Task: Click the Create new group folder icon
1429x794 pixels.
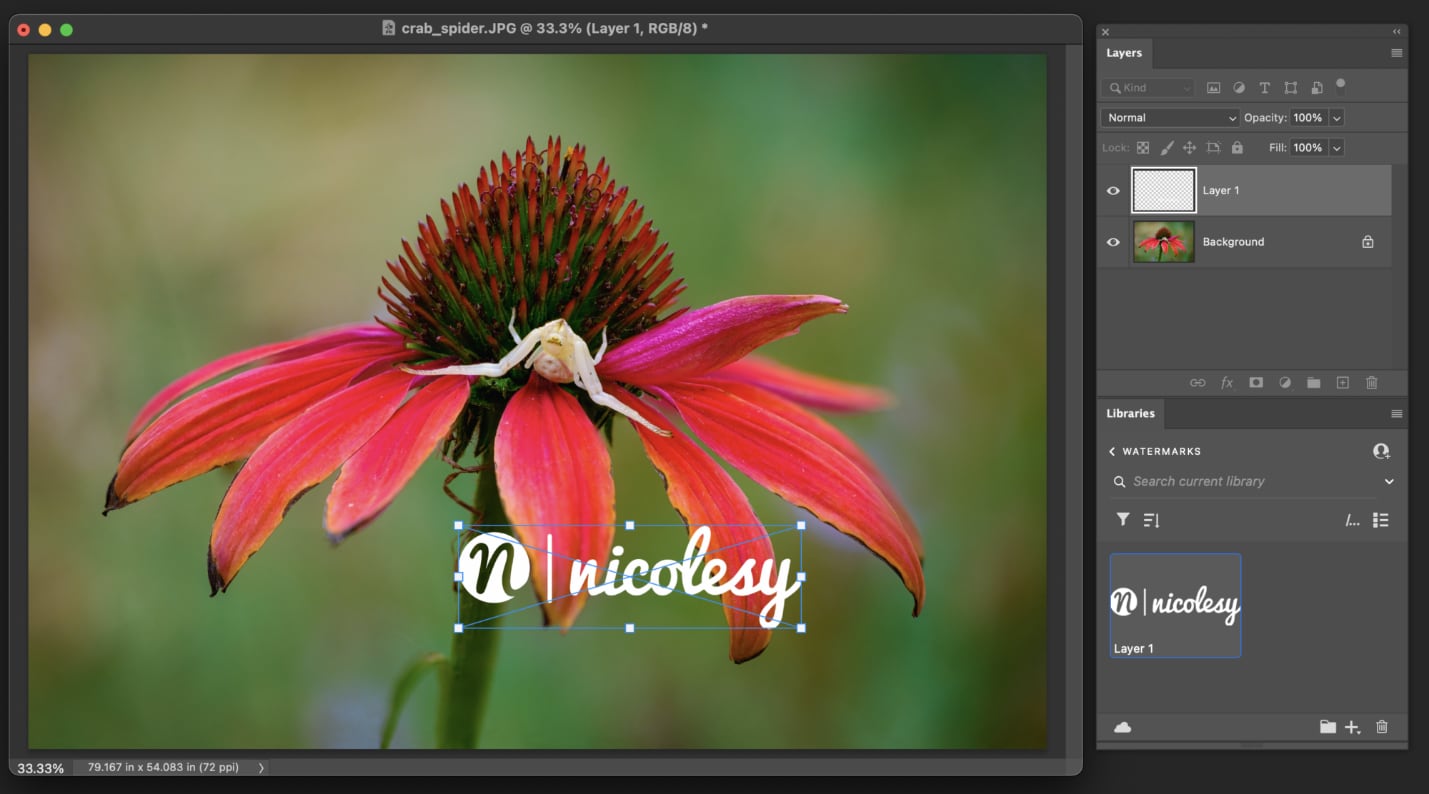Action: pos(1314,382)
